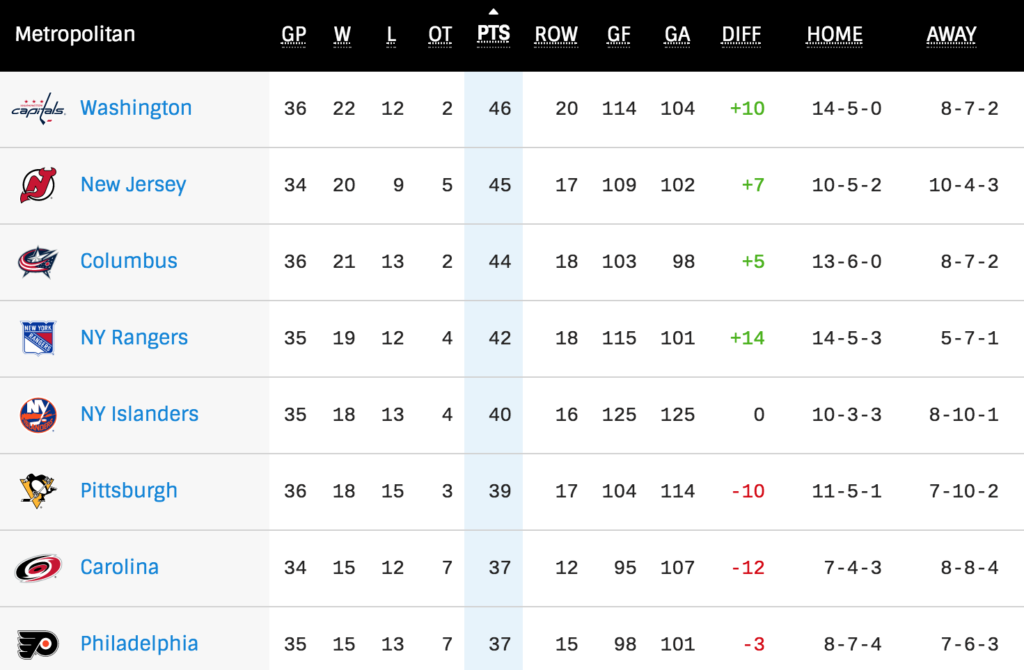Viewport: 1024px width, 670px height.
Task: Sort by AWAY record column
Action: pyautogui.click(x=951, y=34)
